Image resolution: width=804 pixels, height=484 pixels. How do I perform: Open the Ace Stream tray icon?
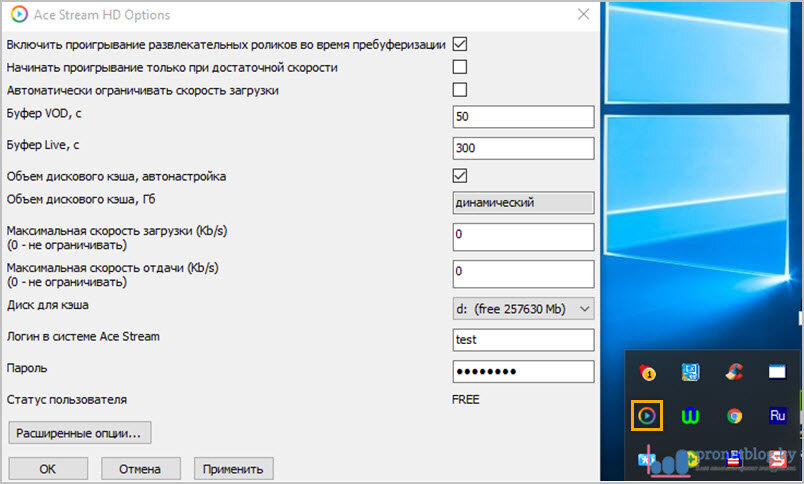[647, 415]
